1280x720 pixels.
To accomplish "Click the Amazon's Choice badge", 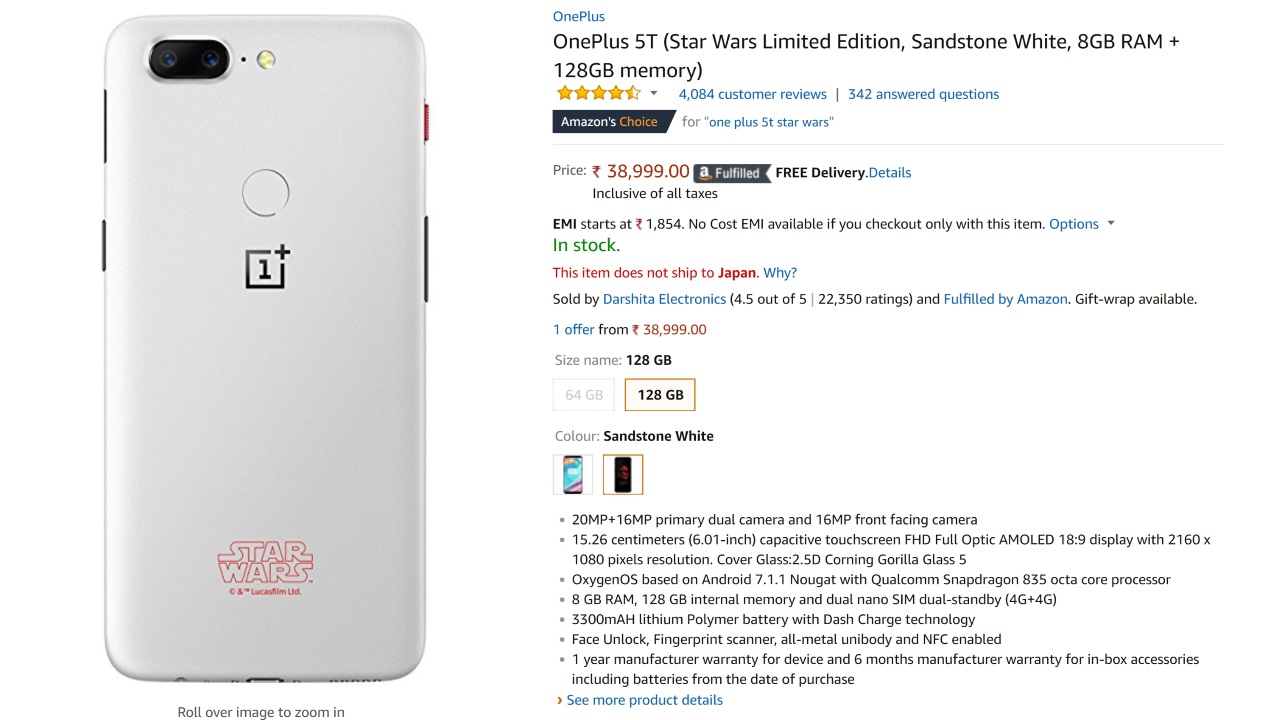I will [612, 122].
